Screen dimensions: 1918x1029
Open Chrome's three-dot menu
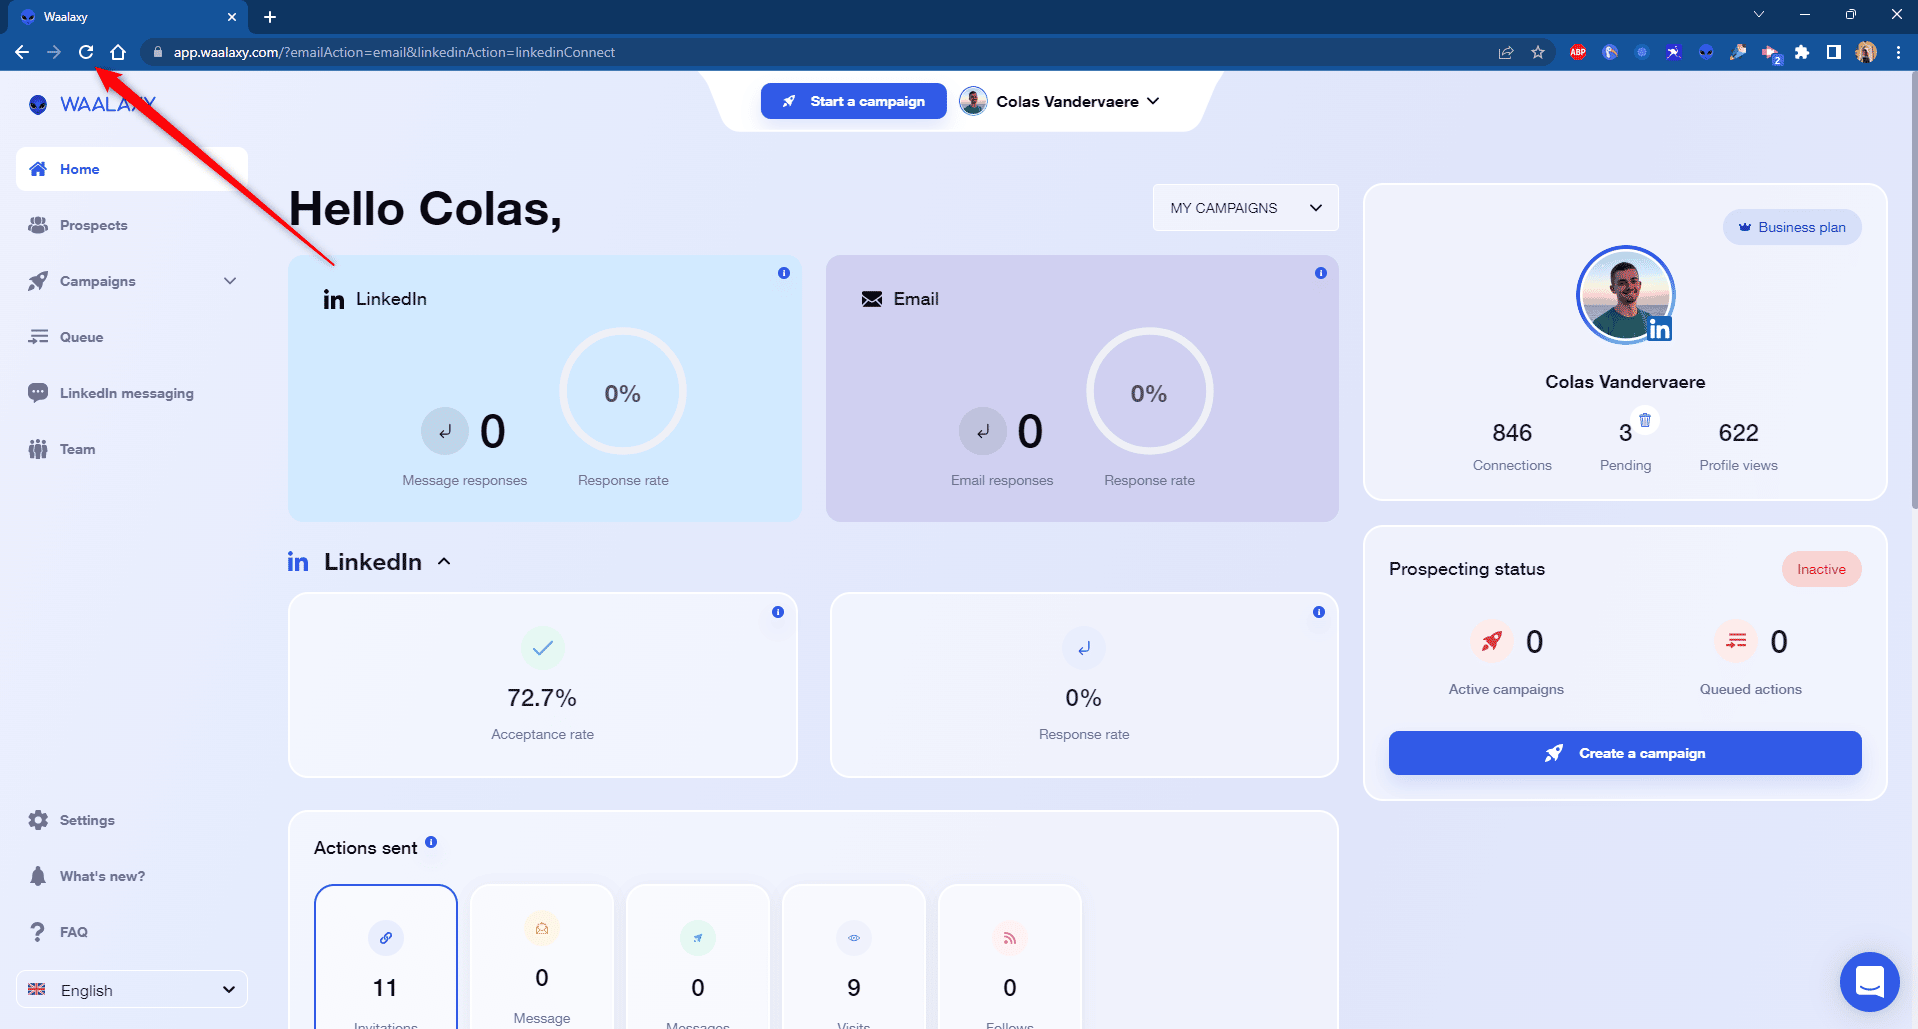pos(1898,52)
